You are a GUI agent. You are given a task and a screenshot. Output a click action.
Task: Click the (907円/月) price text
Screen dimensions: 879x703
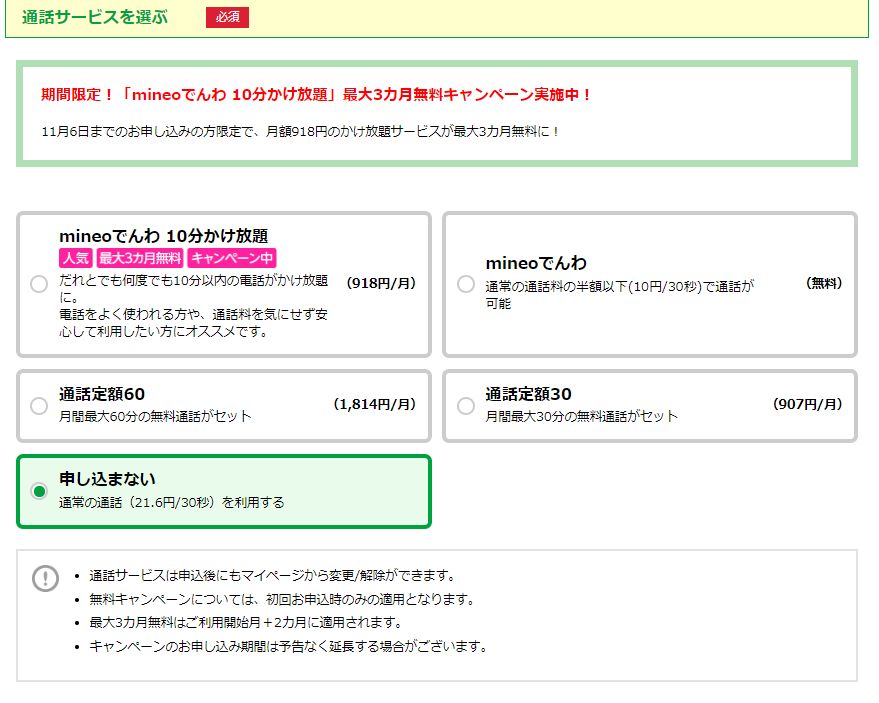(807, 404)
